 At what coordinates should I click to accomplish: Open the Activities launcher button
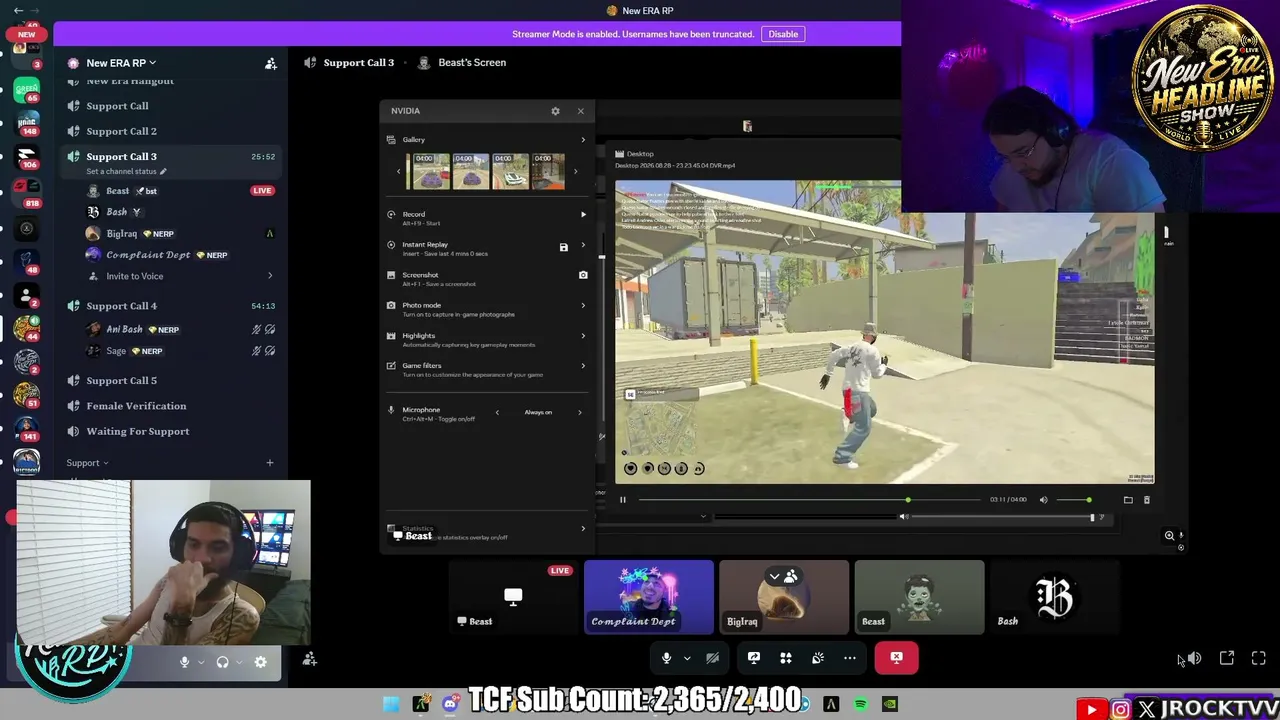click(x=786, y=658)
